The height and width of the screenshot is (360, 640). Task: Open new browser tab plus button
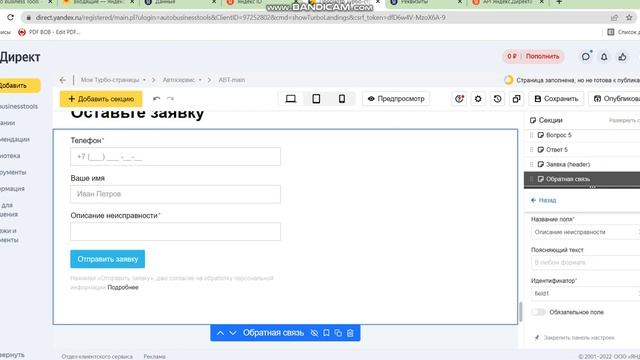click(559, 2)
